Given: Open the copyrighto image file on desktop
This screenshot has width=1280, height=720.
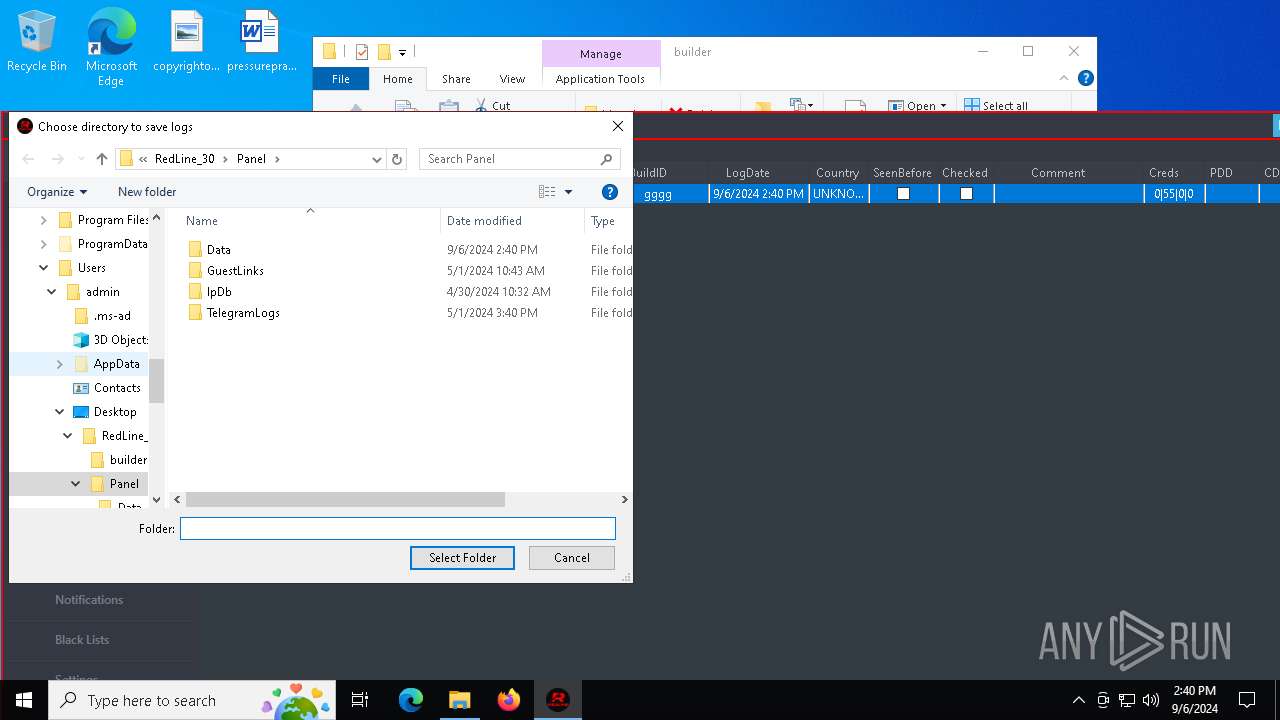Looking at the screenshot, I should [x=186, y=42].
